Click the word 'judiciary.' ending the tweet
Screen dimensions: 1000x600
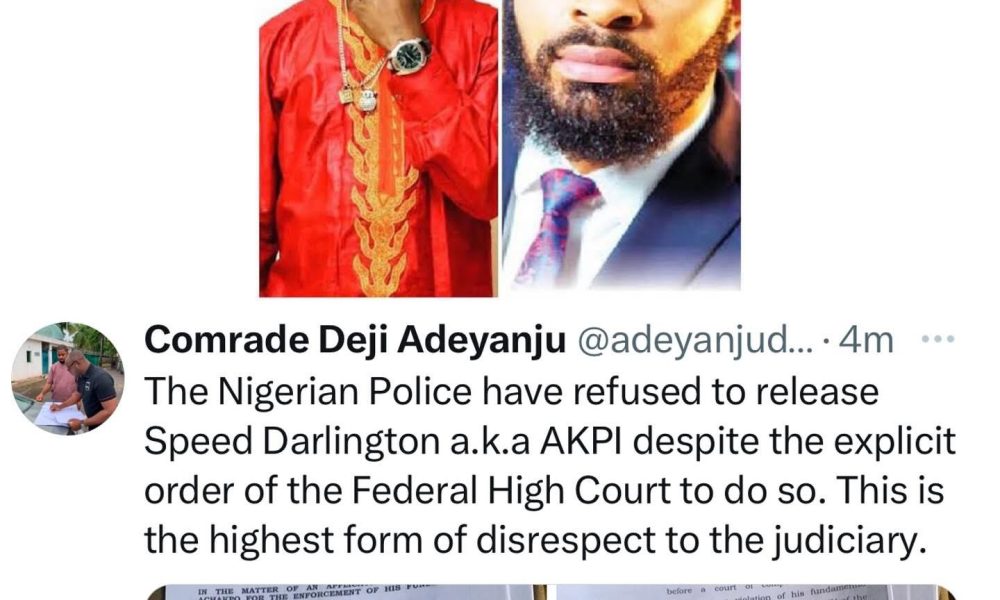[x=850, y=541]
